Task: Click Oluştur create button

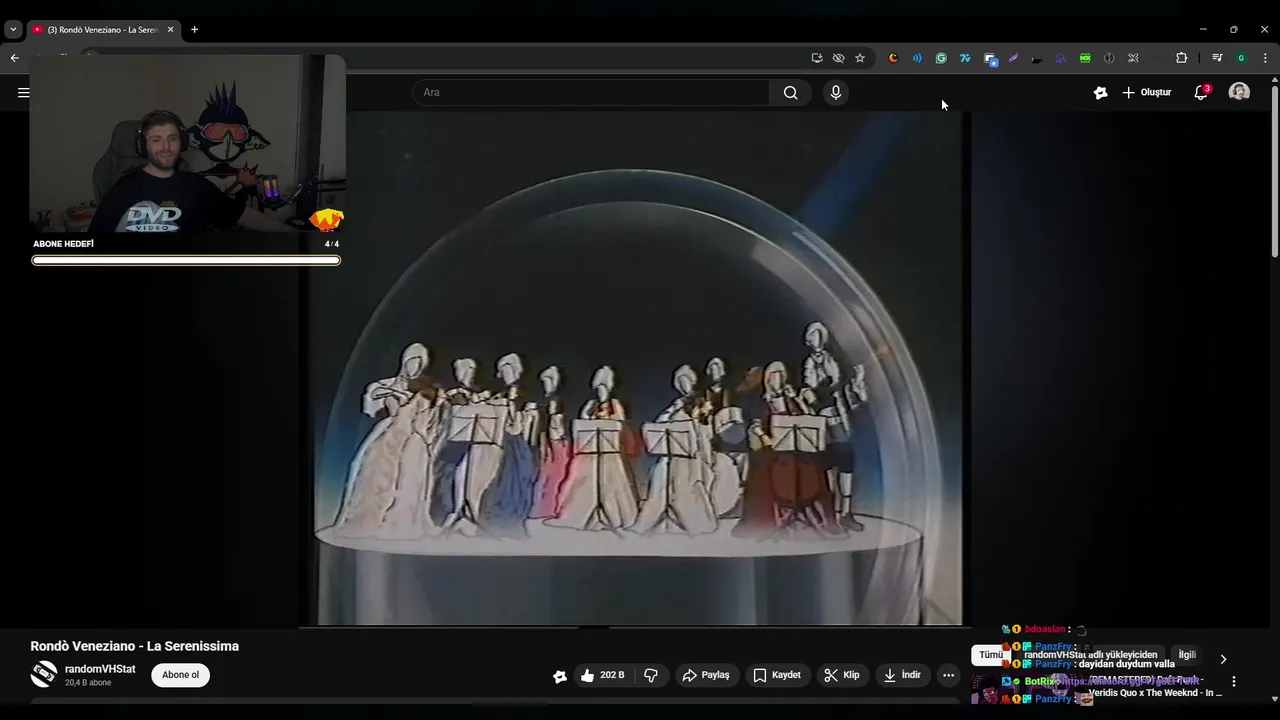Action: (1146, 92)
